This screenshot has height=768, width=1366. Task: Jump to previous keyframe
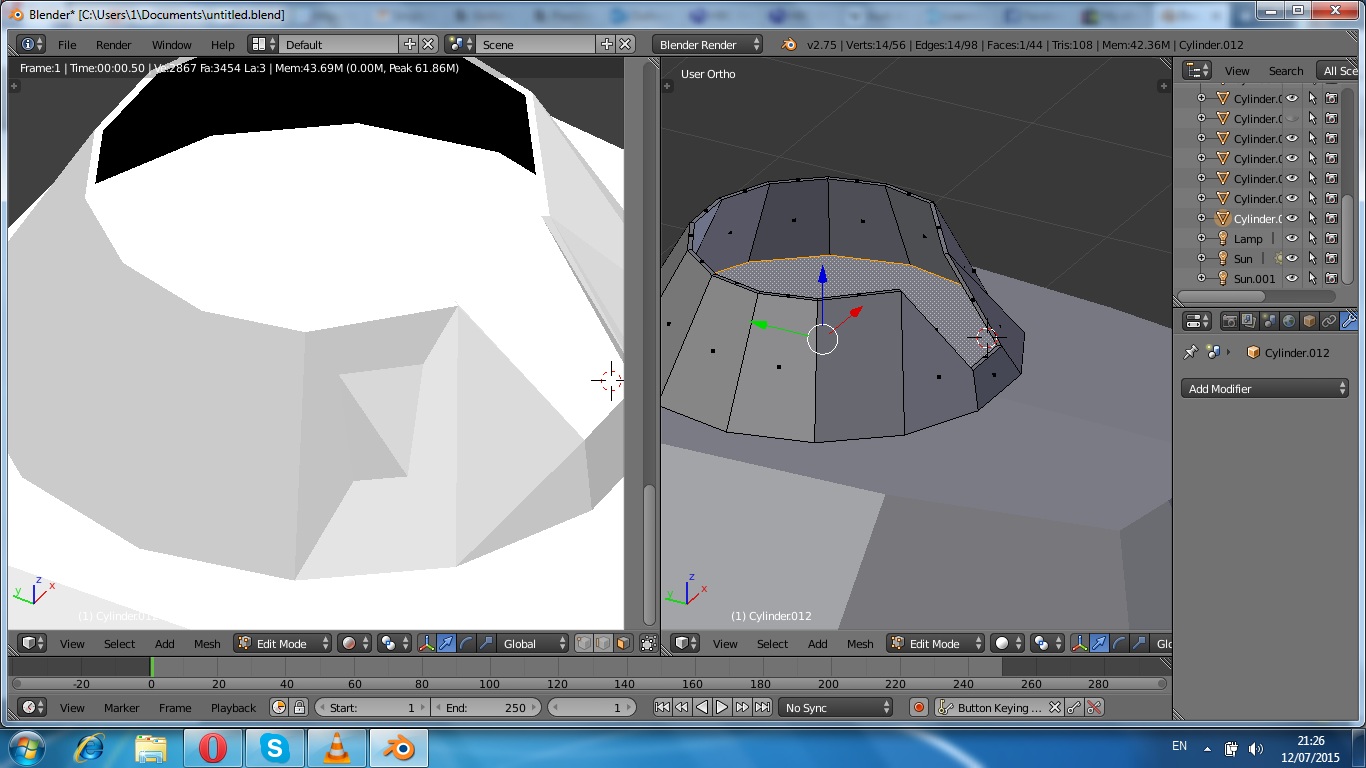[682, 707]
